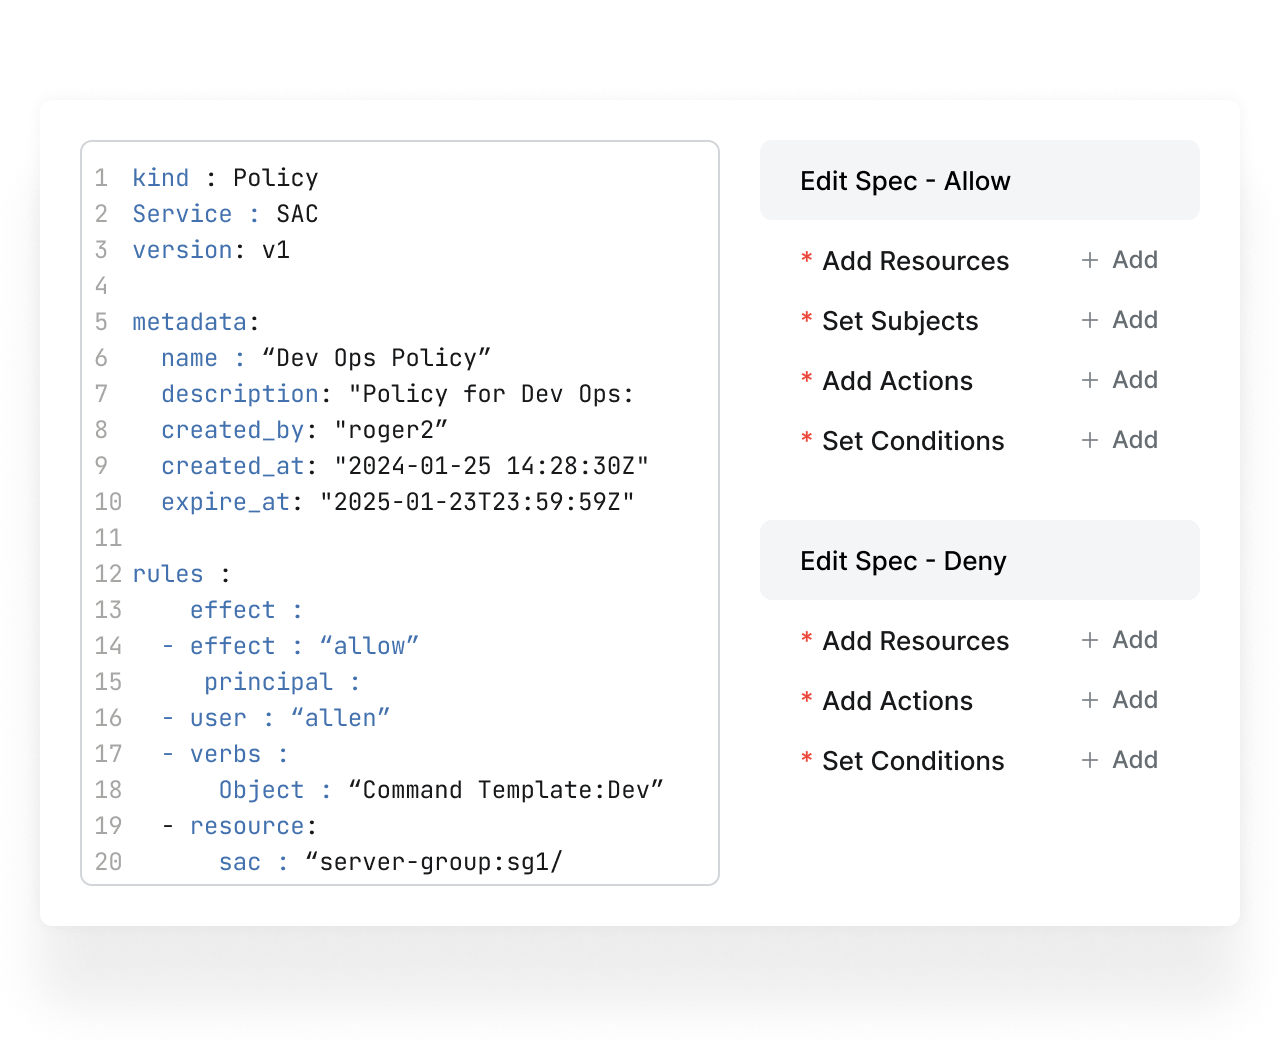Collapse the Edit Spec - Allow section header
1280x1040 pixels.
pos(979,181)
